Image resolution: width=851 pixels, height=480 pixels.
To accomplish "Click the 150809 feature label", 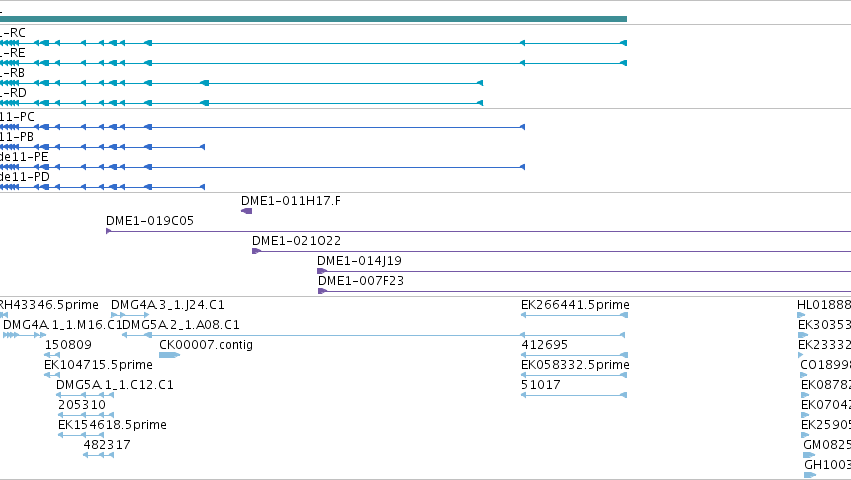I will [x=68, y=345].
